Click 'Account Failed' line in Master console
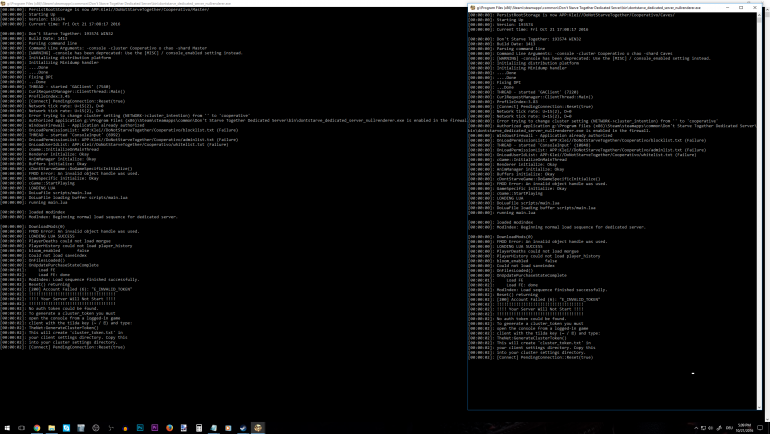Viewport: 770px width, 434px height. tap(80, 289)
